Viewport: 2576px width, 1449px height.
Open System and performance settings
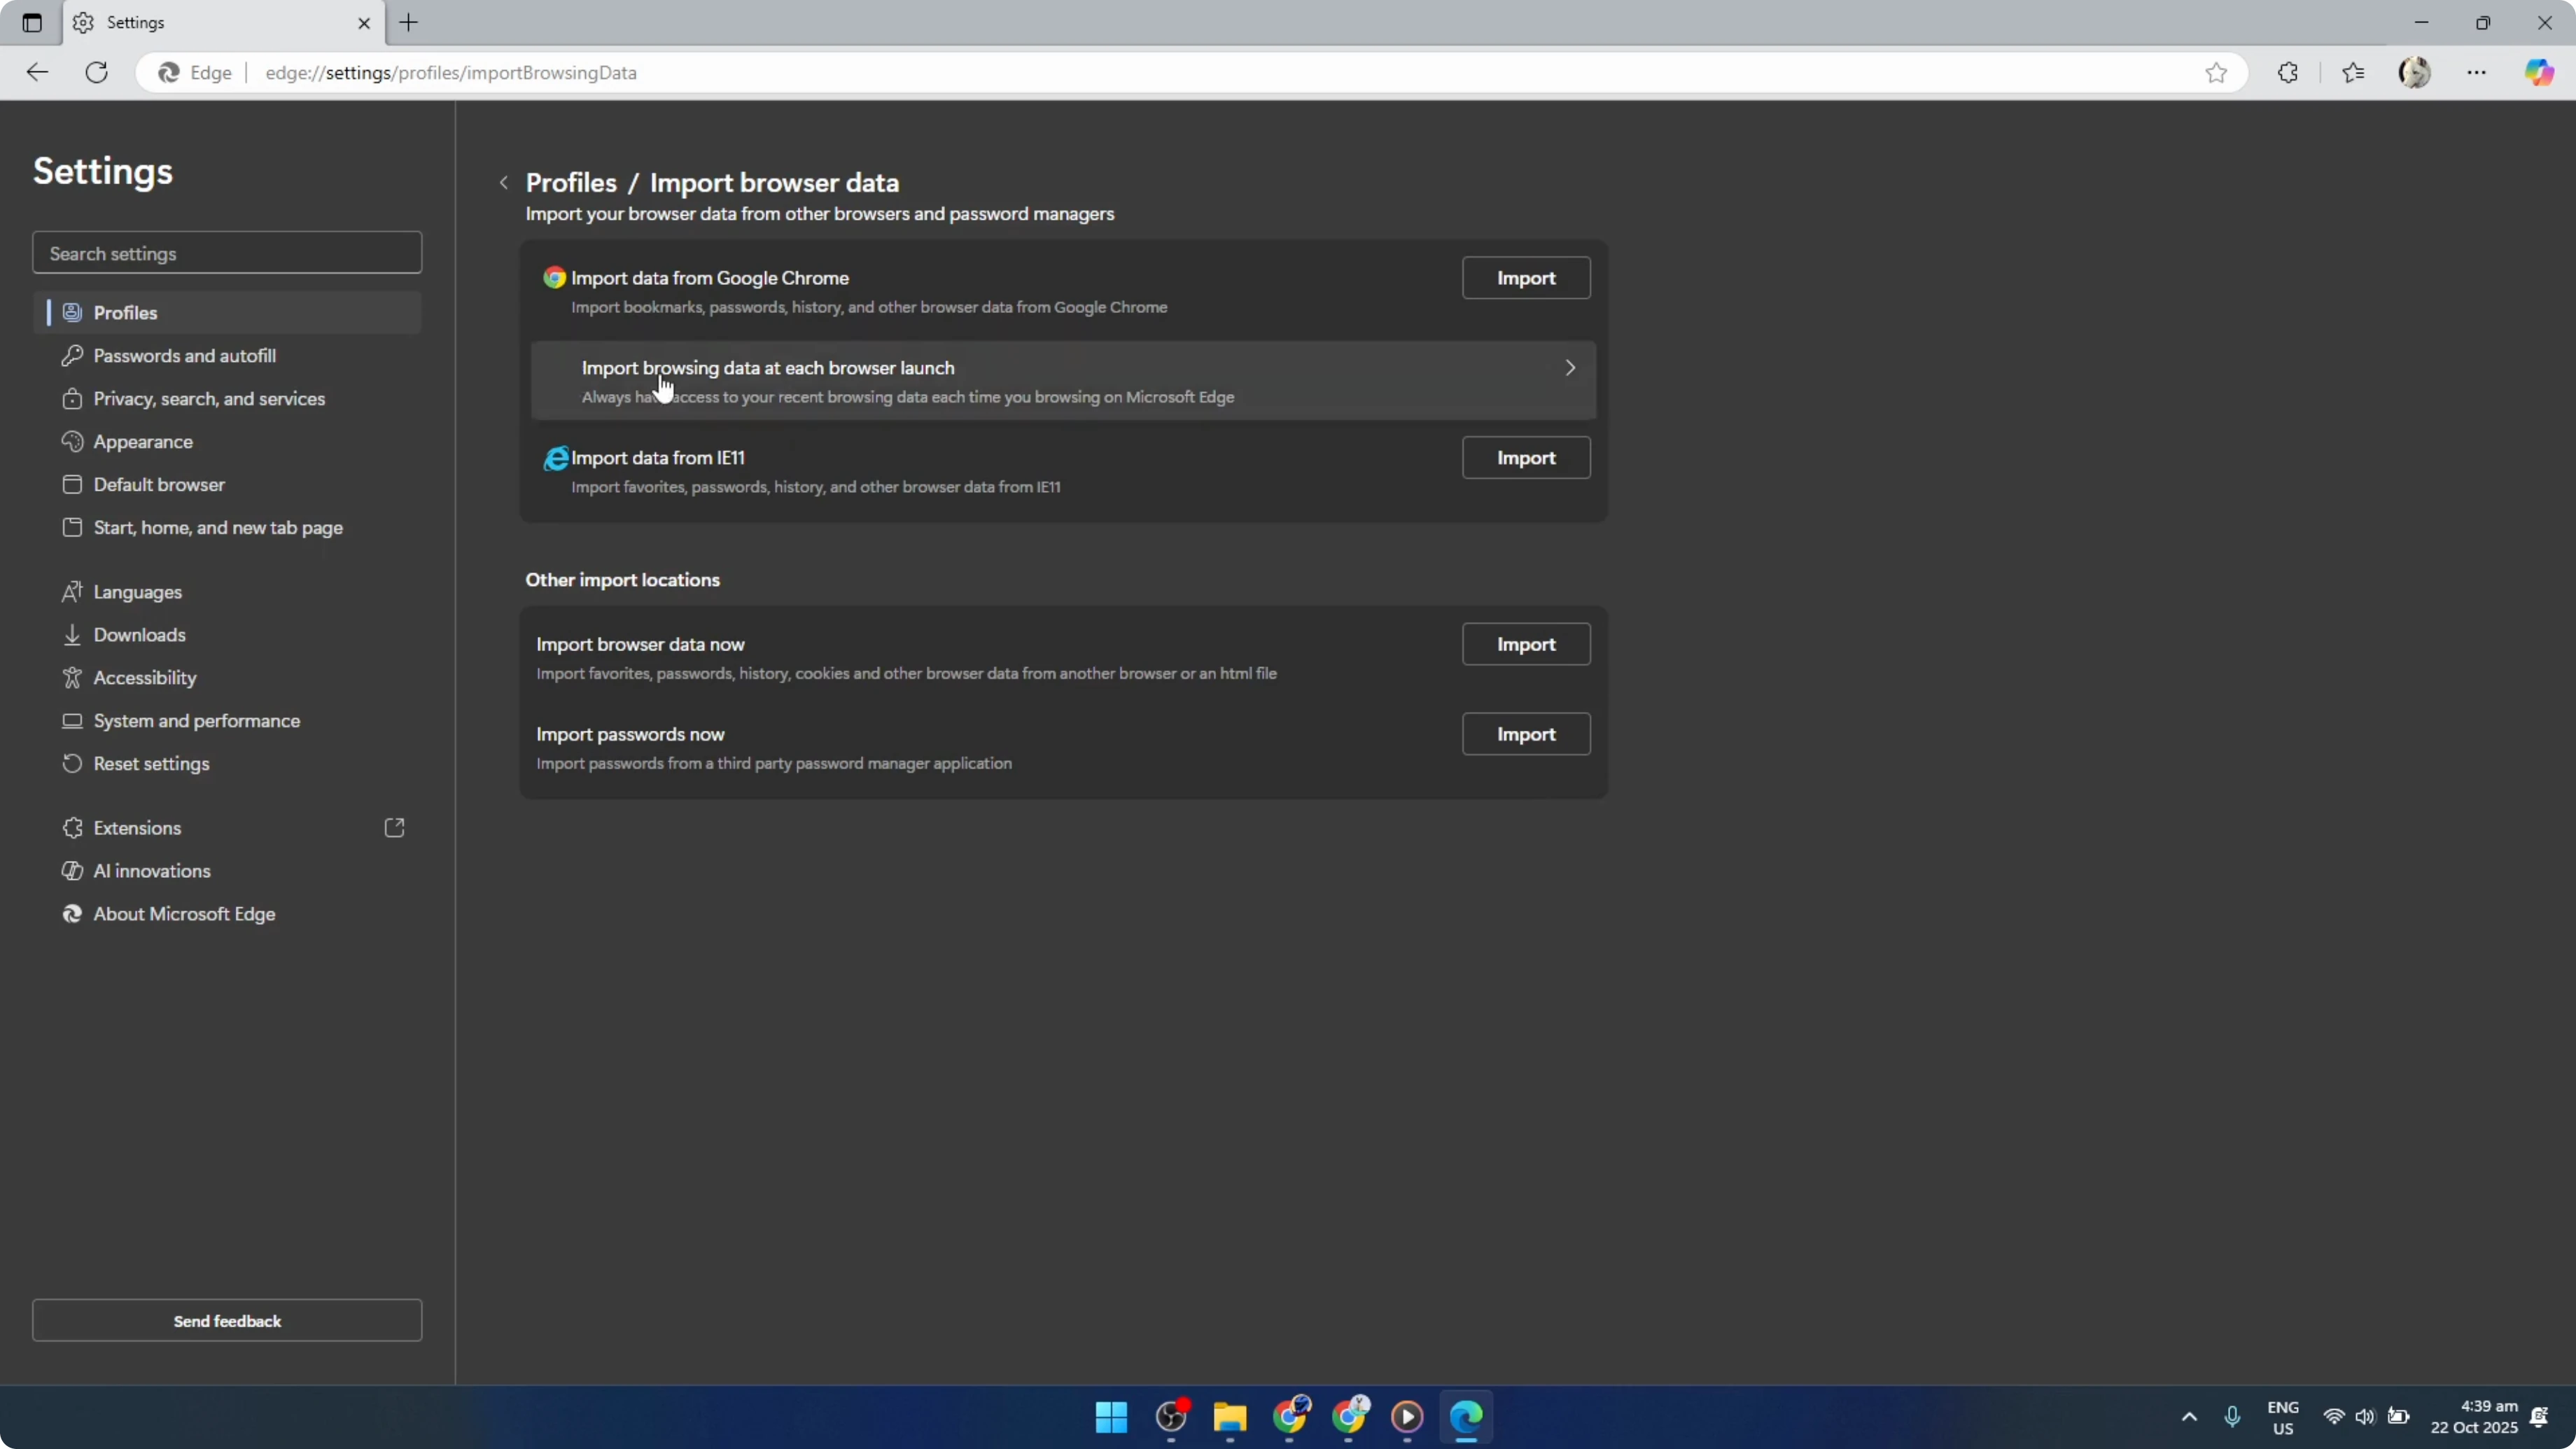tap(227, 721)
